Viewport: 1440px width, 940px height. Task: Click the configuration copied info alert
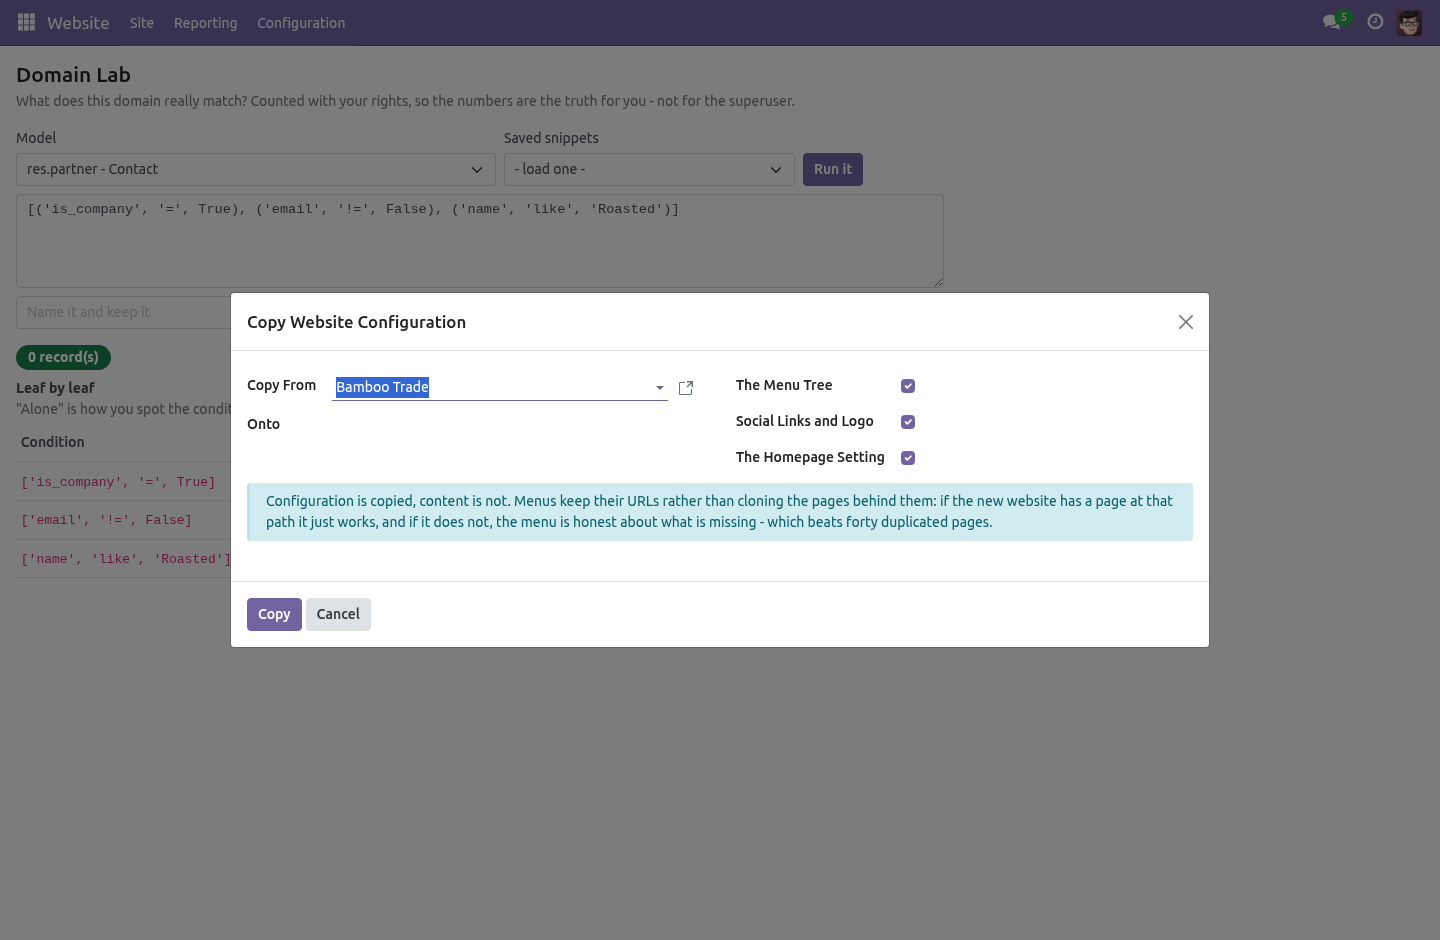[x=720, y=512]
